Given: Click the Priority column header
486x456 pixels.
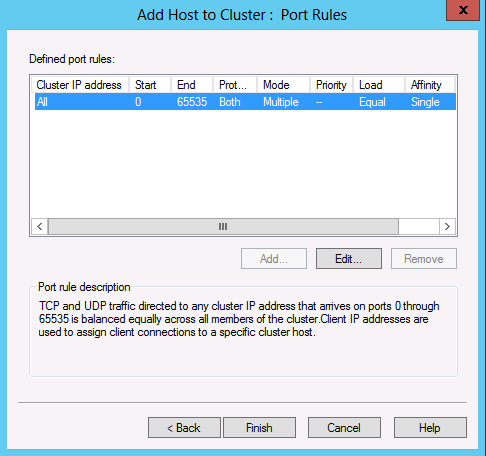Looking at the screenshot, I should [x=332, y=85].
